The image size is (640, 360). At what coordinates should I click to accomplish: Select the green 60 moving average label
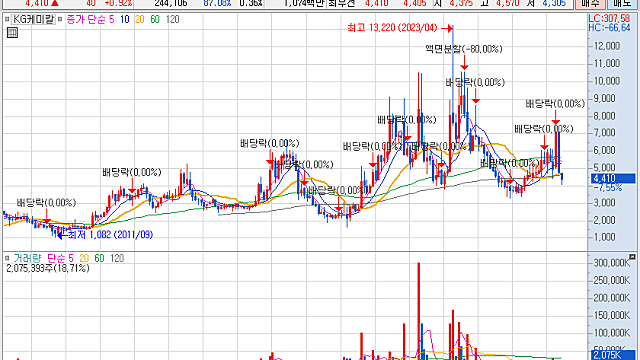155,19
